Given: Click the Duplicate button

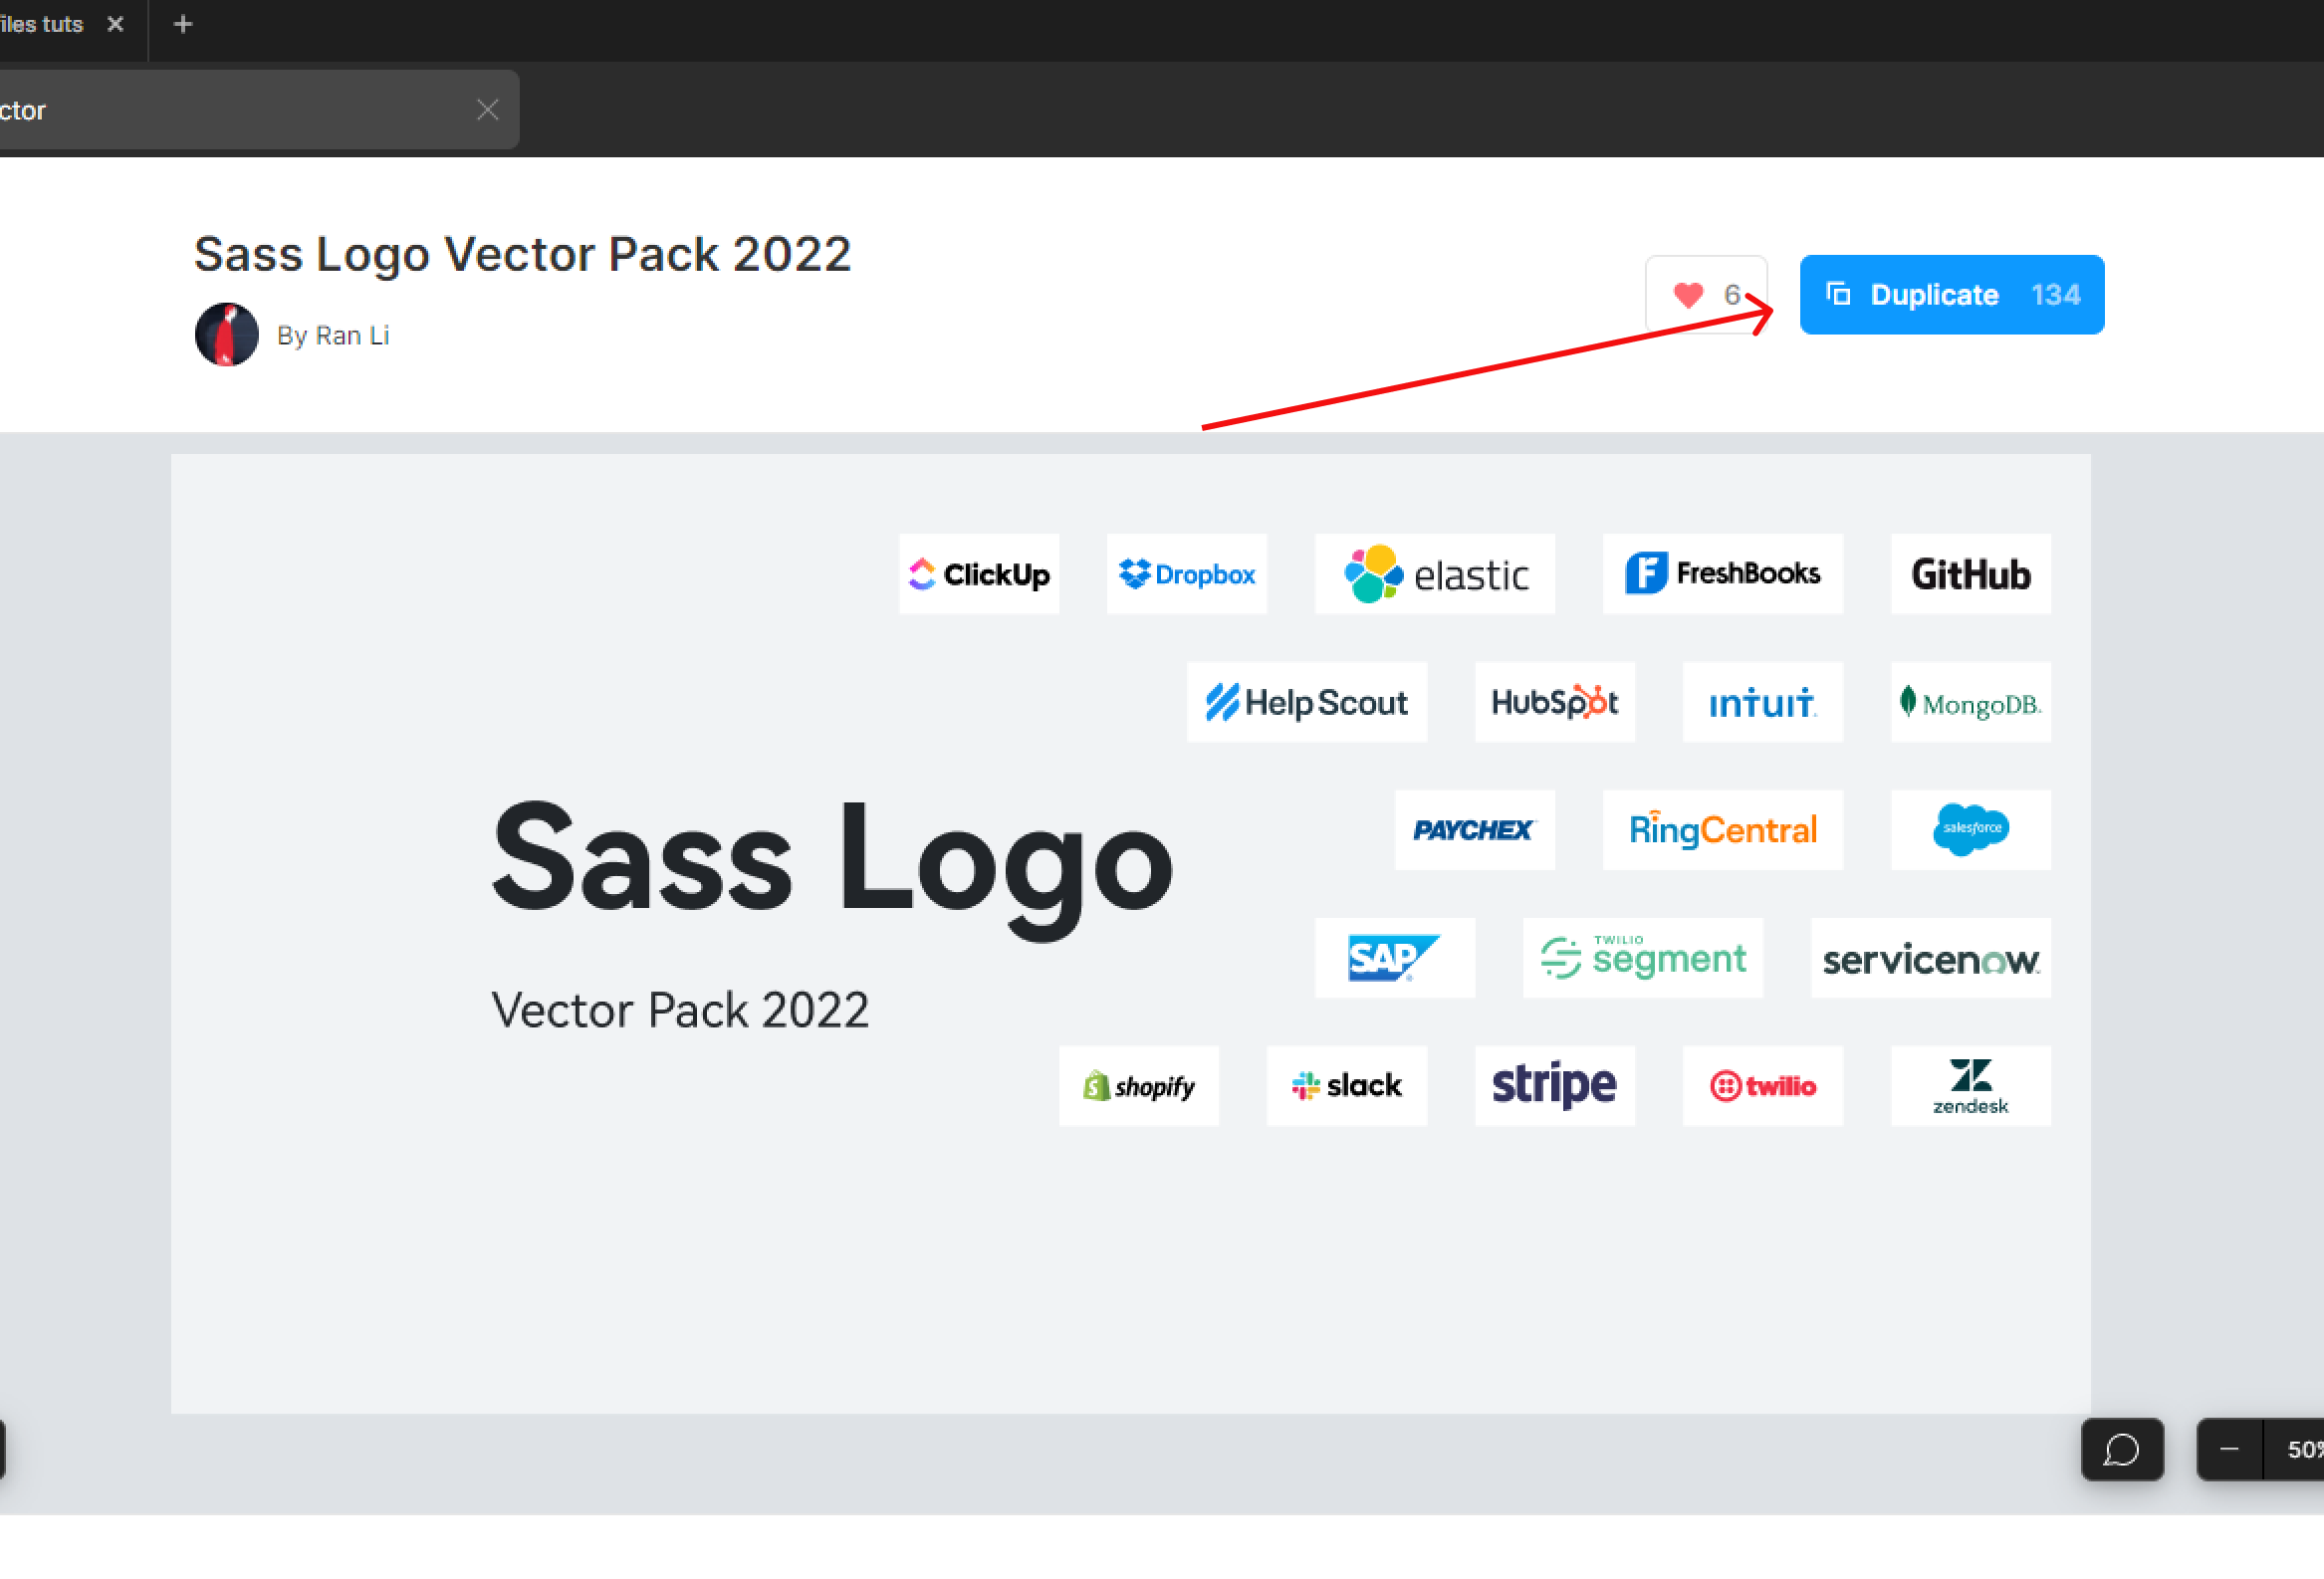Looking at the screenshot, I should (1951, 295).
